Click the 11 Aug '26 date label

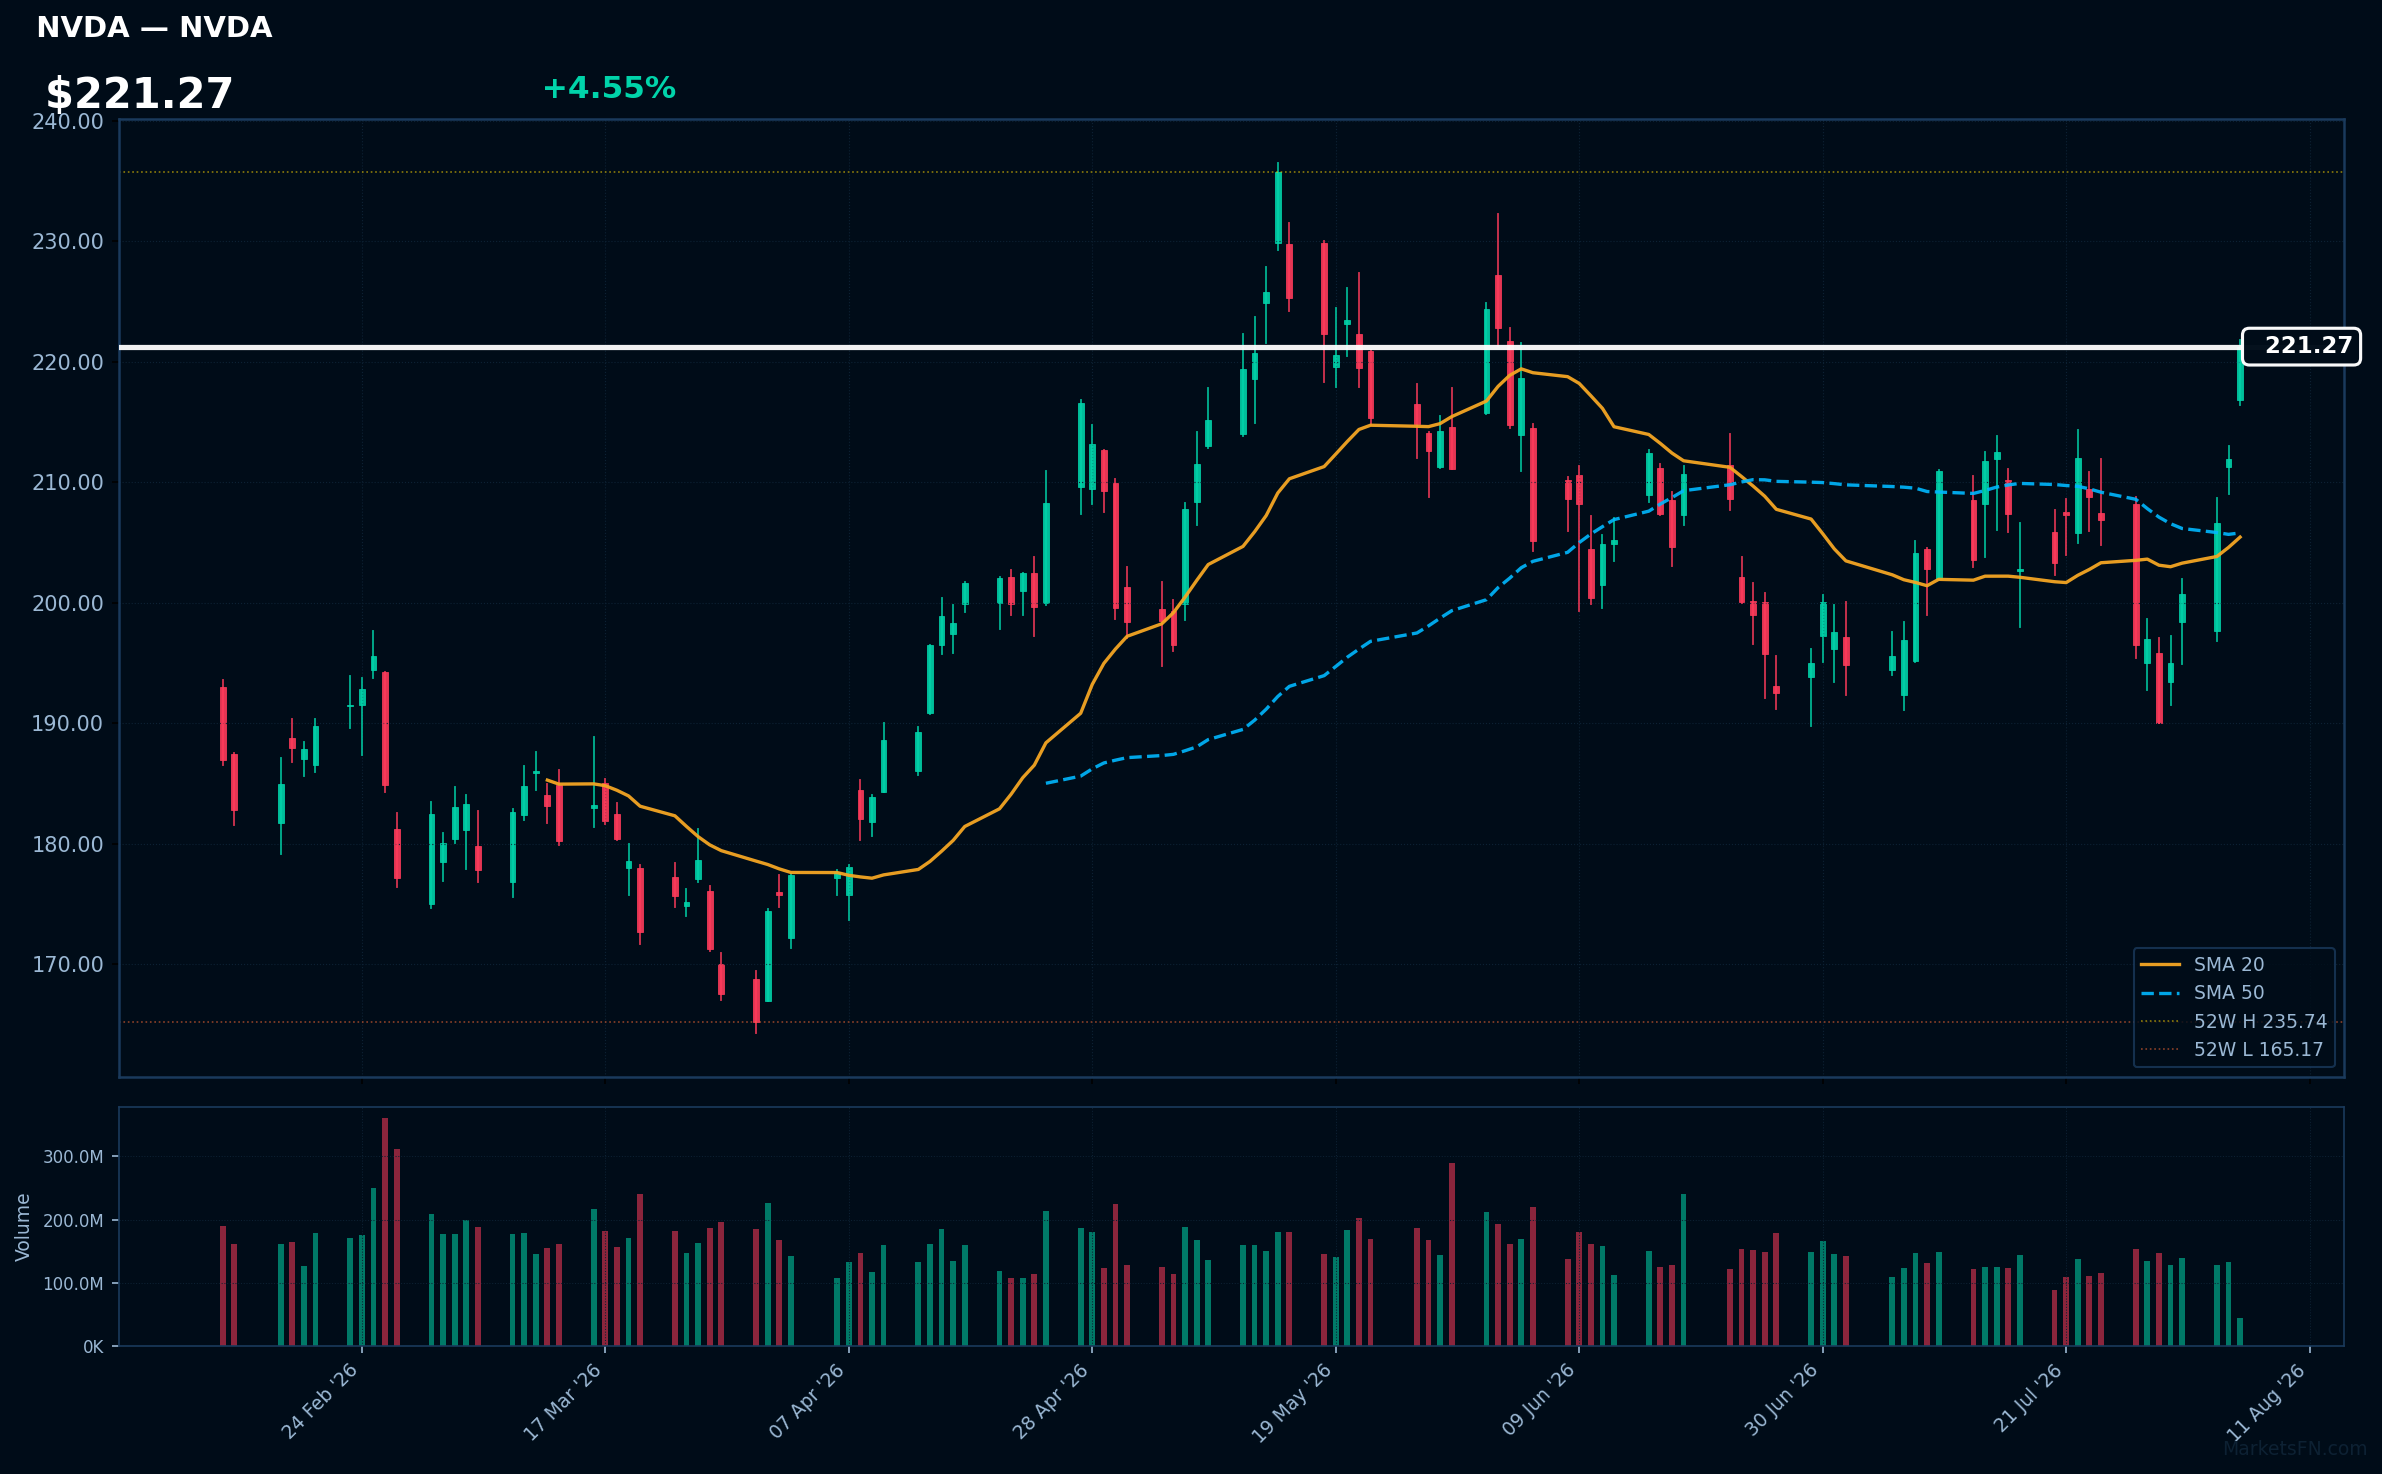pyautogui.click(x=2267, y=1402)
